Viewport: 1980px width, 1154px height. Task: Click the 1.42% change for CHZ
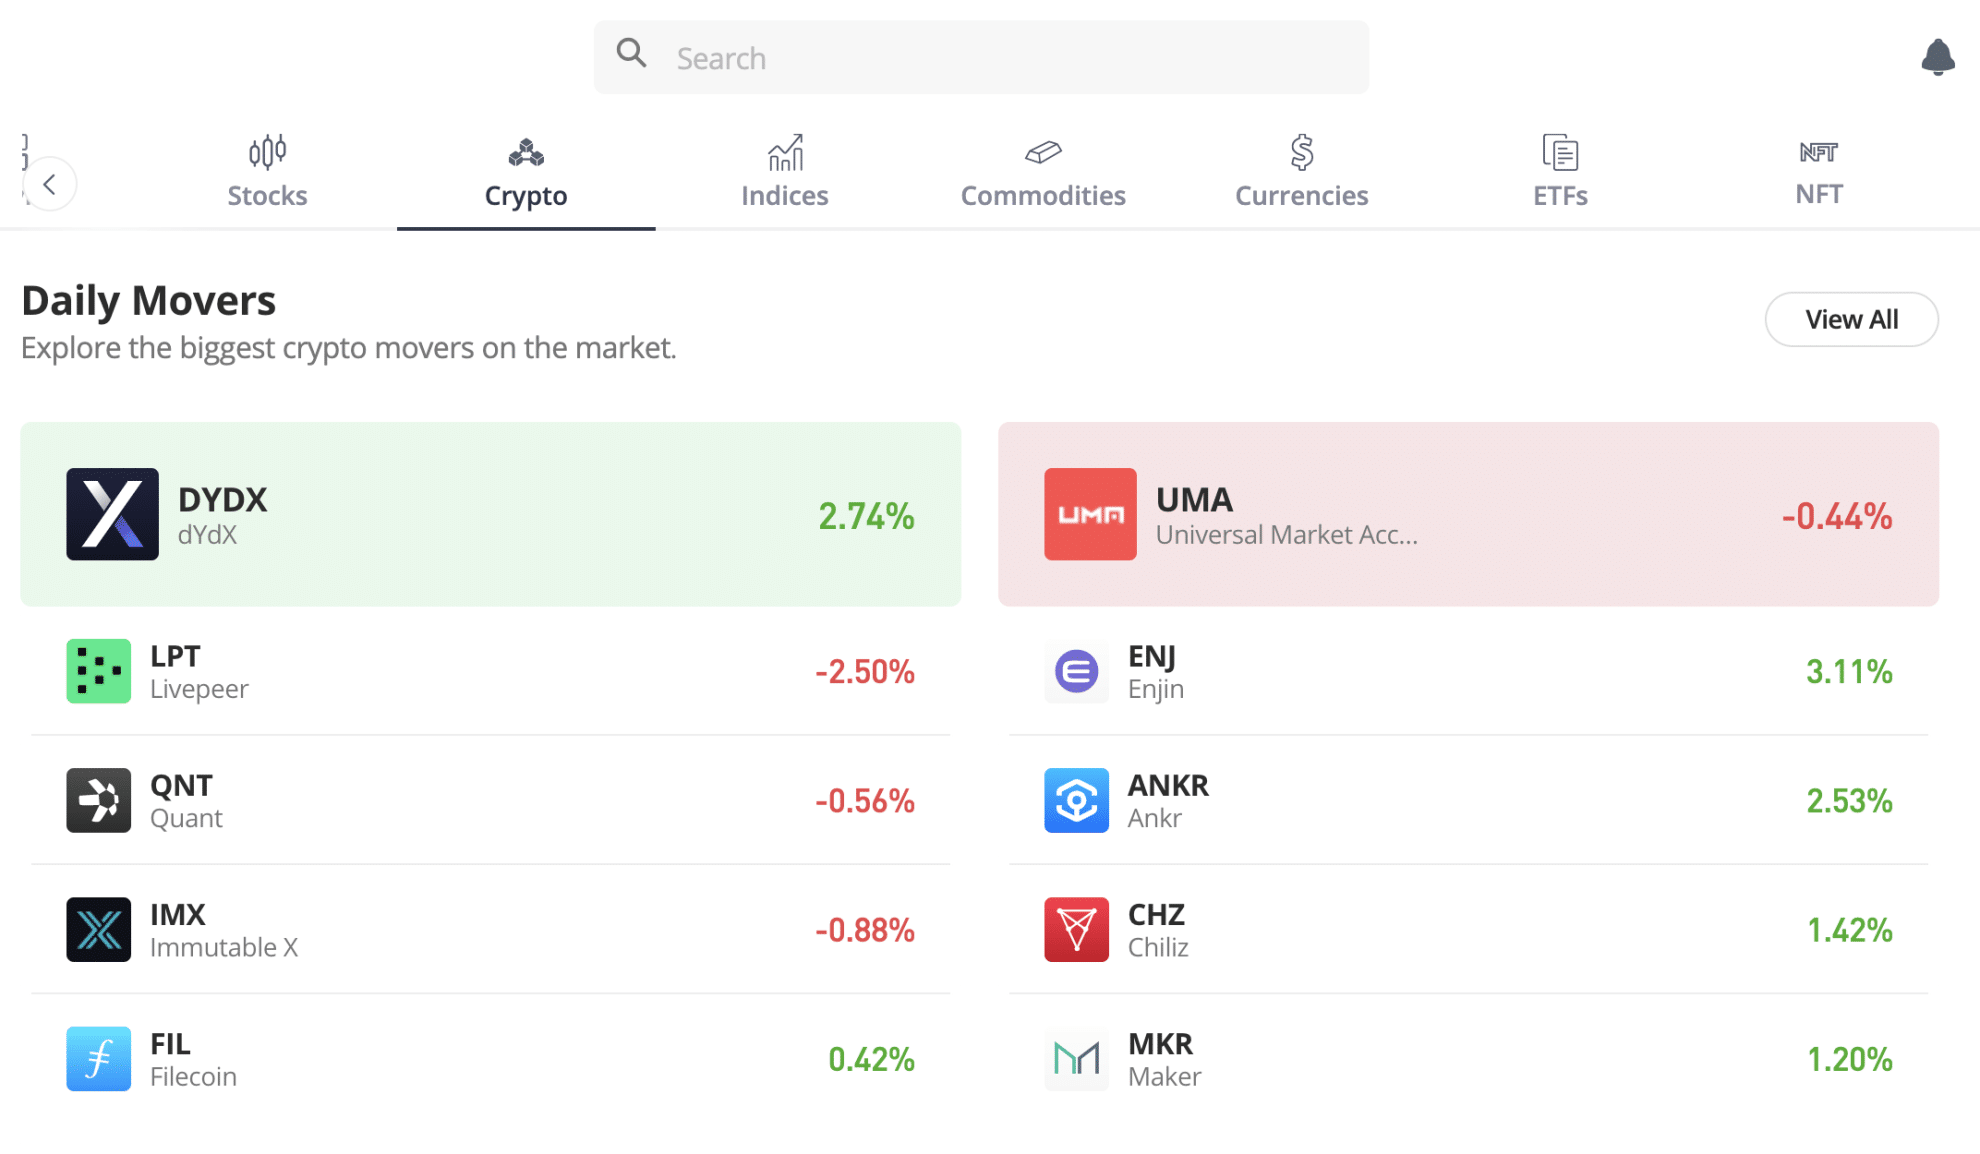pos(1849,930)
